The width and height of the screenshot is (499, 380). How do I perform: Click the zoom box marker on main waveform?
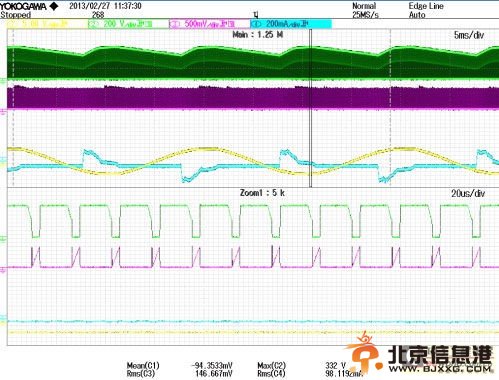click(311, 108)
